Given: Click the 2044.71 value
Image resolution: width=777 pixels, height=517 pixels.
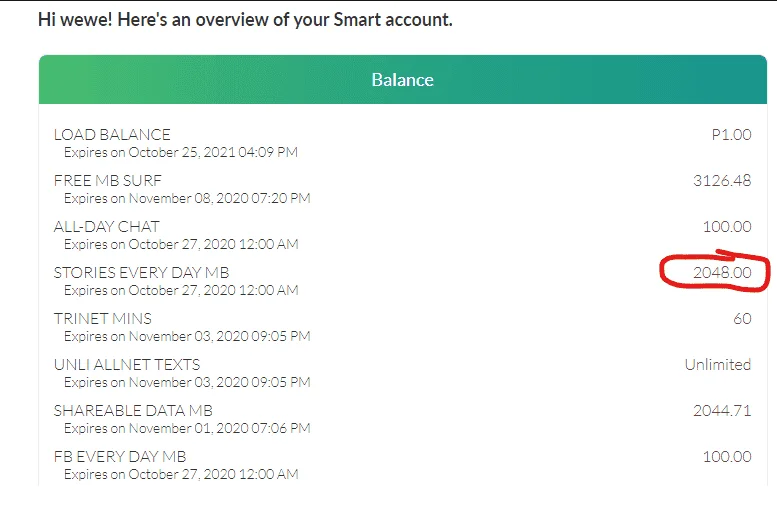Looking at the screenshot, I should tap(722, 411).
